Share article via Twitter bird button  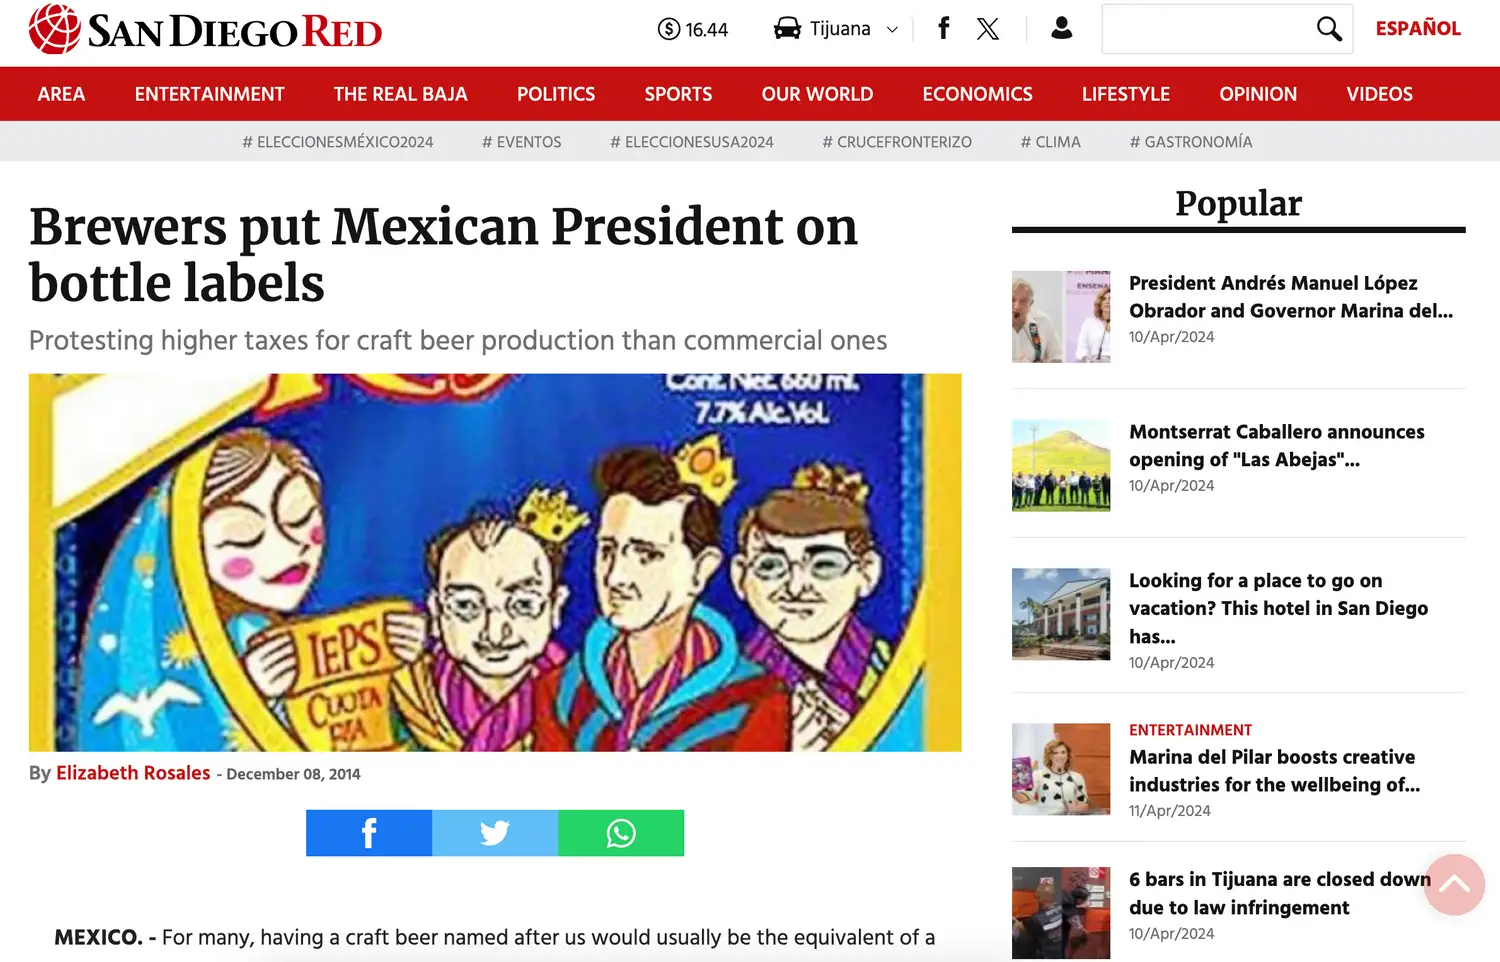[x=495, y=833]
